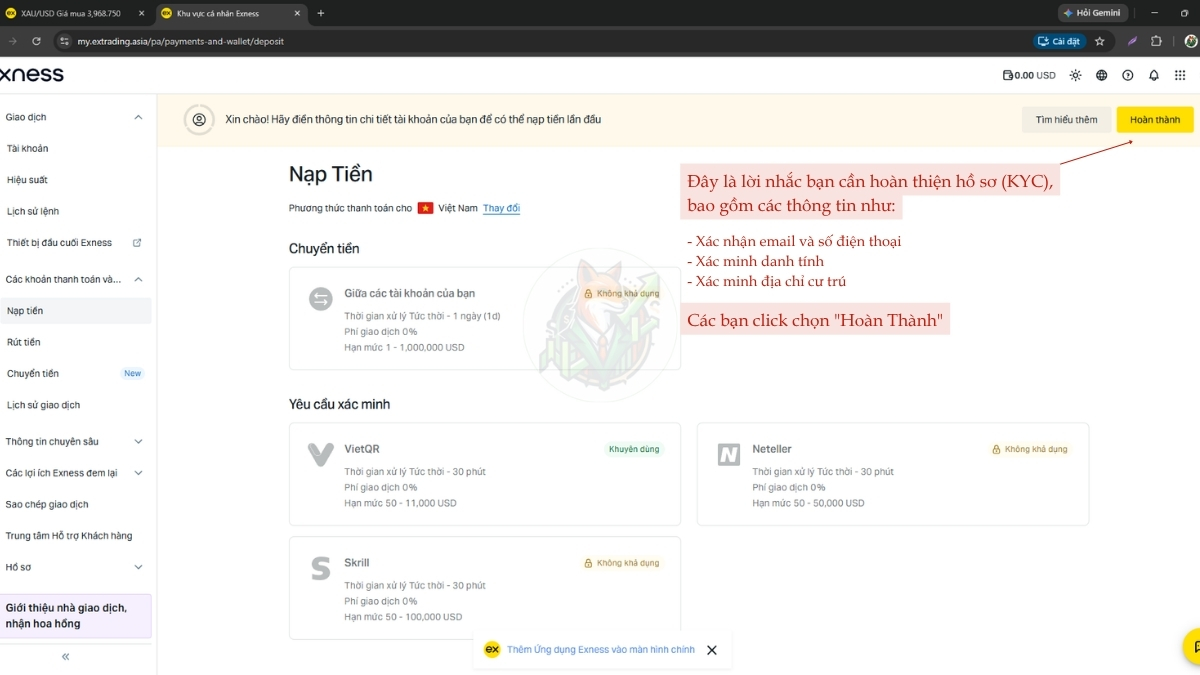Click the 0.00 USD wallet balance
Screen dimensions: 1200x675
click(1029, 75)
